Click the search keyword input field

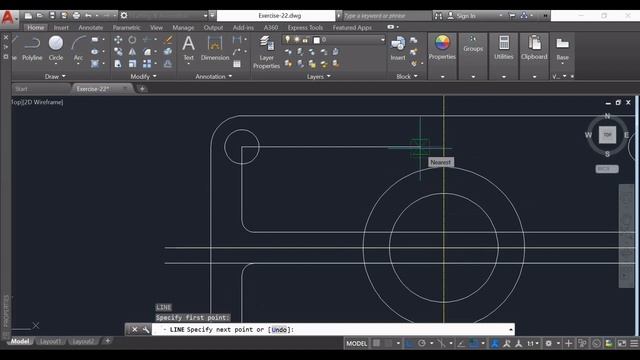pyautogui.click(x=386, y=16)
